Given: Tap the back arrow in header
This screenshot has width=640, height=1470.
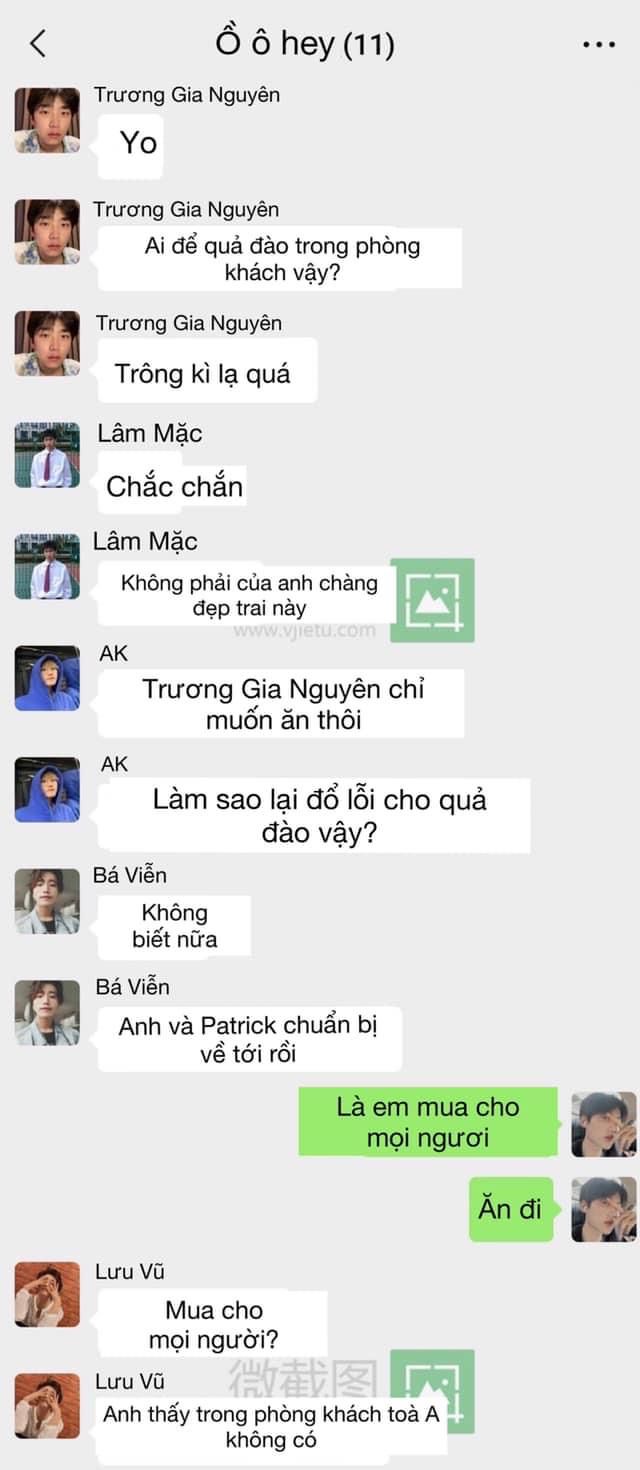Looking at the screenshot, I should 38,43.
